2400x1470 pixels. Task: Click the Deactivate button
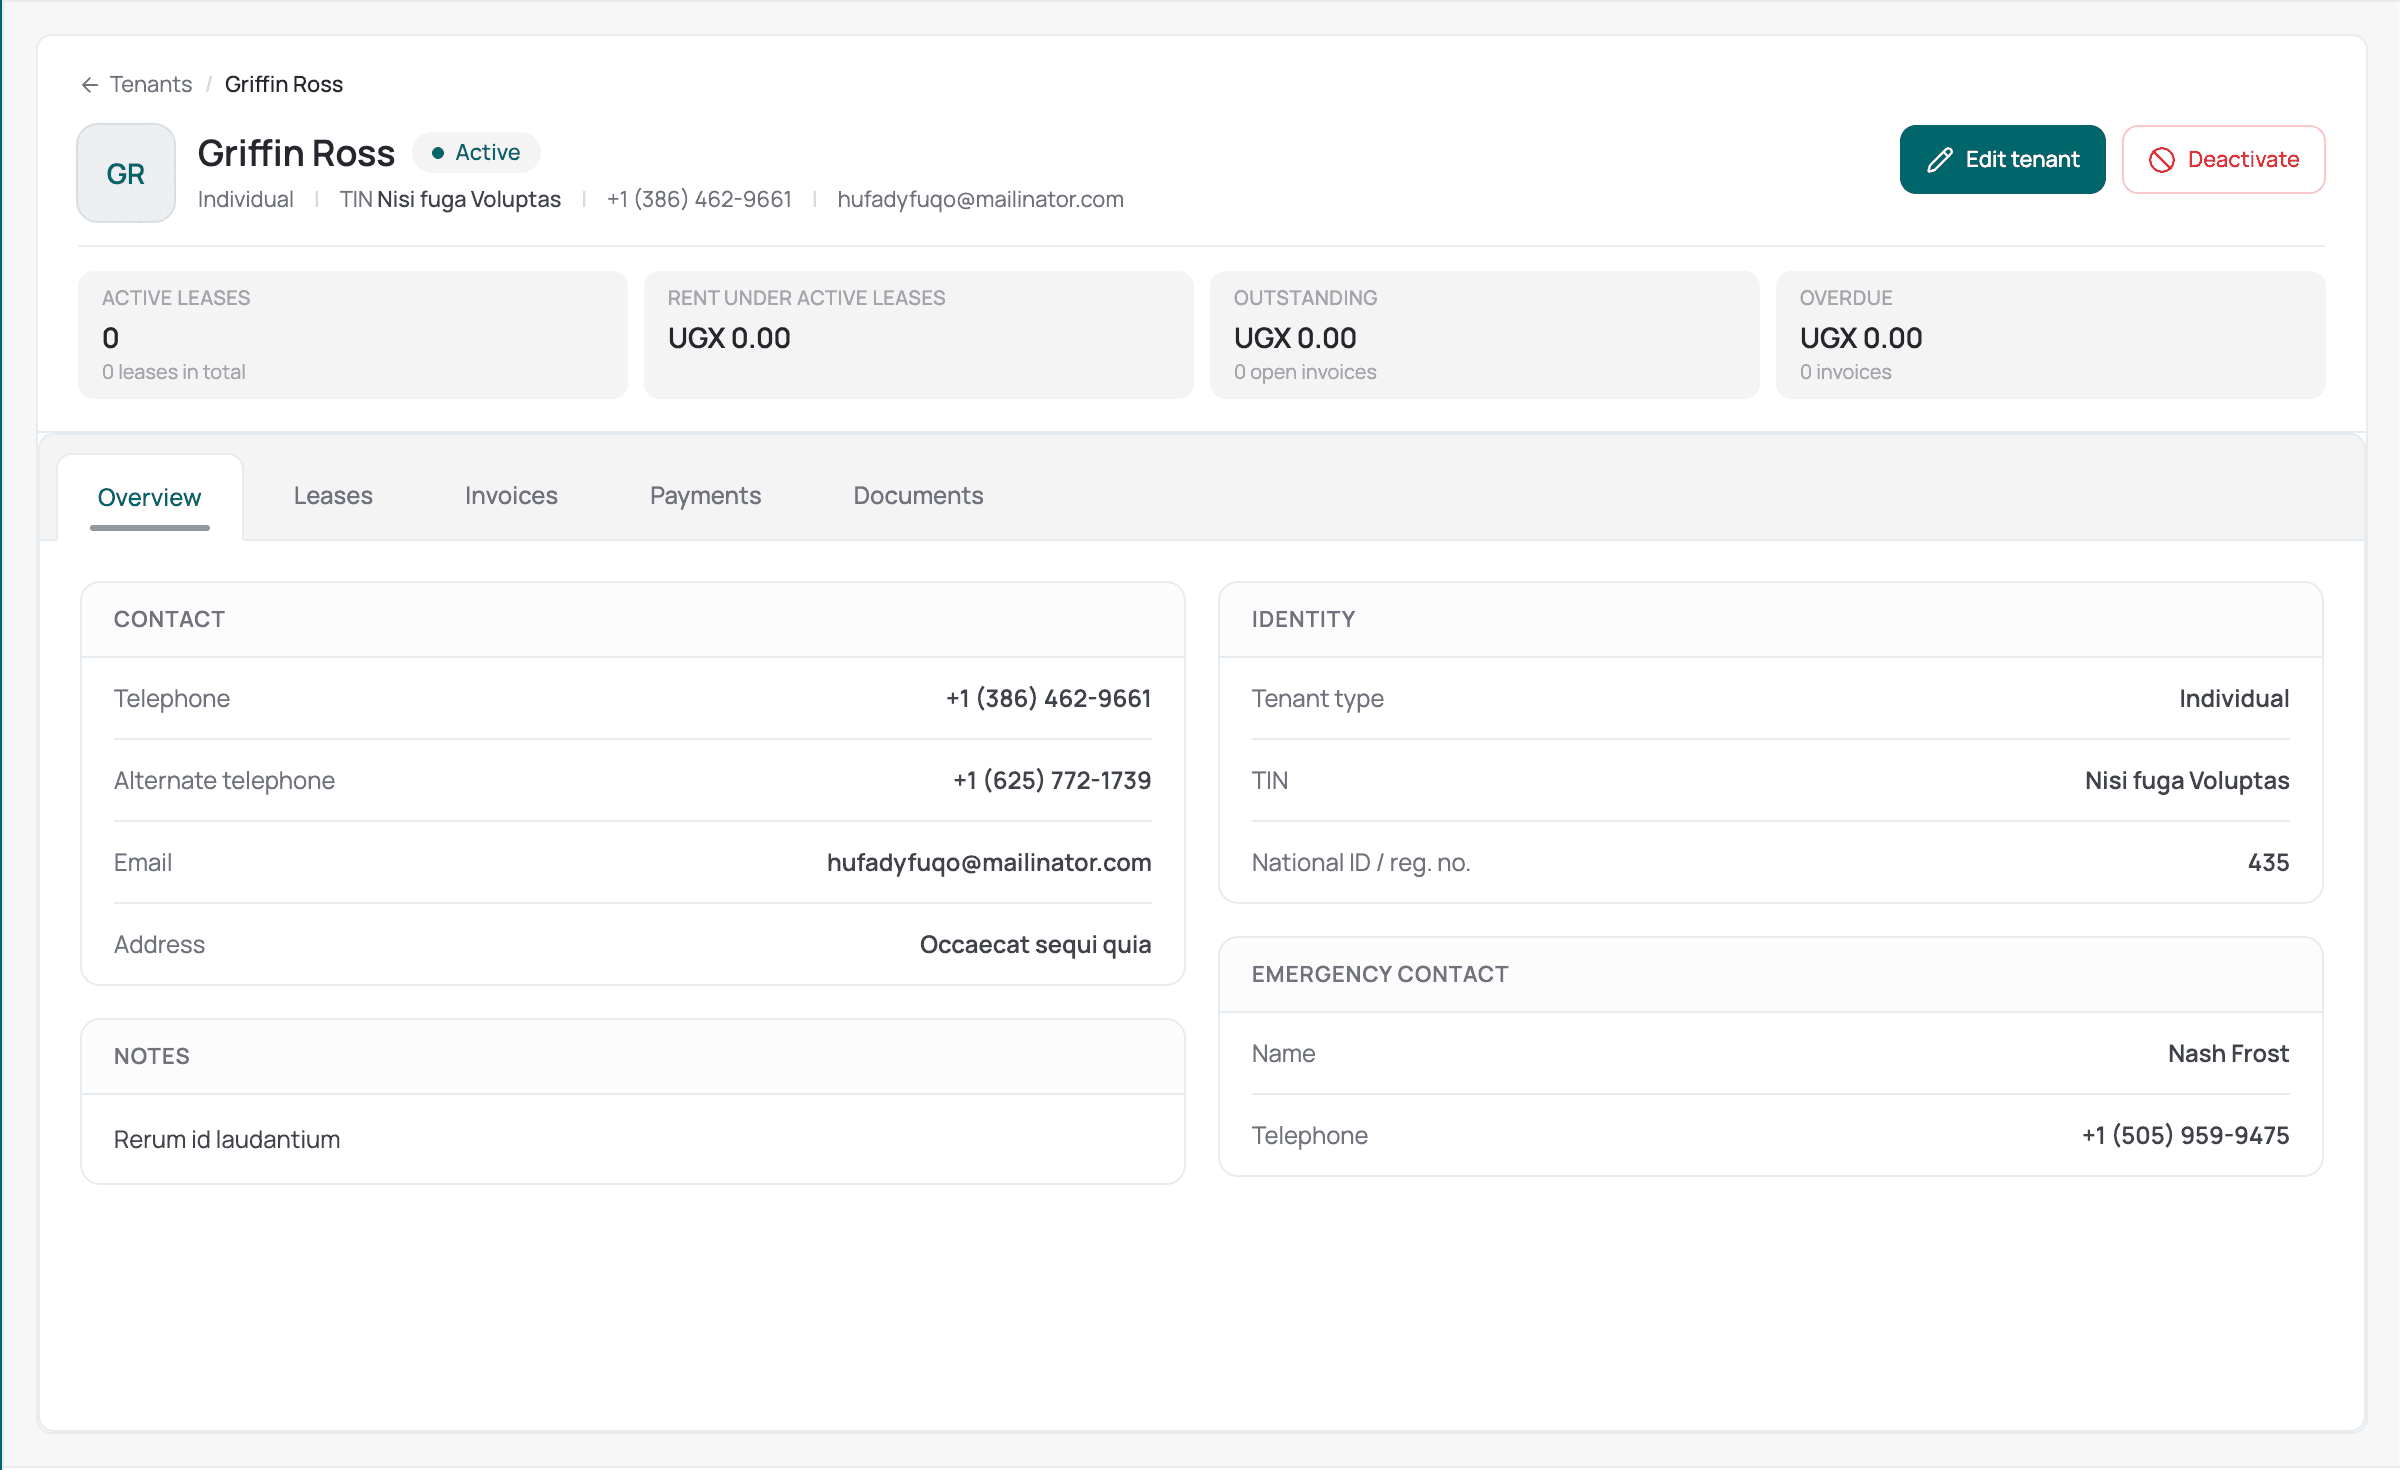tap(2223, 160)
